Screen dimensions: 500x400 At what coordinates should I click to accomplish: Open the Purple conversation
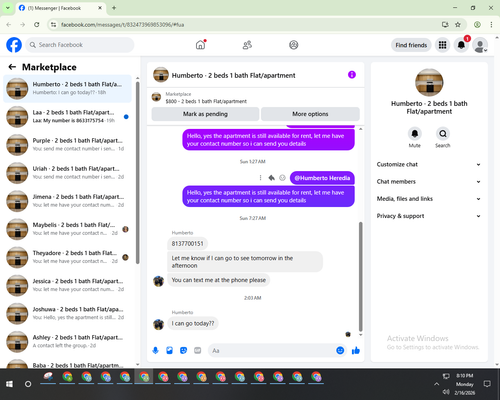coord(67,145)
